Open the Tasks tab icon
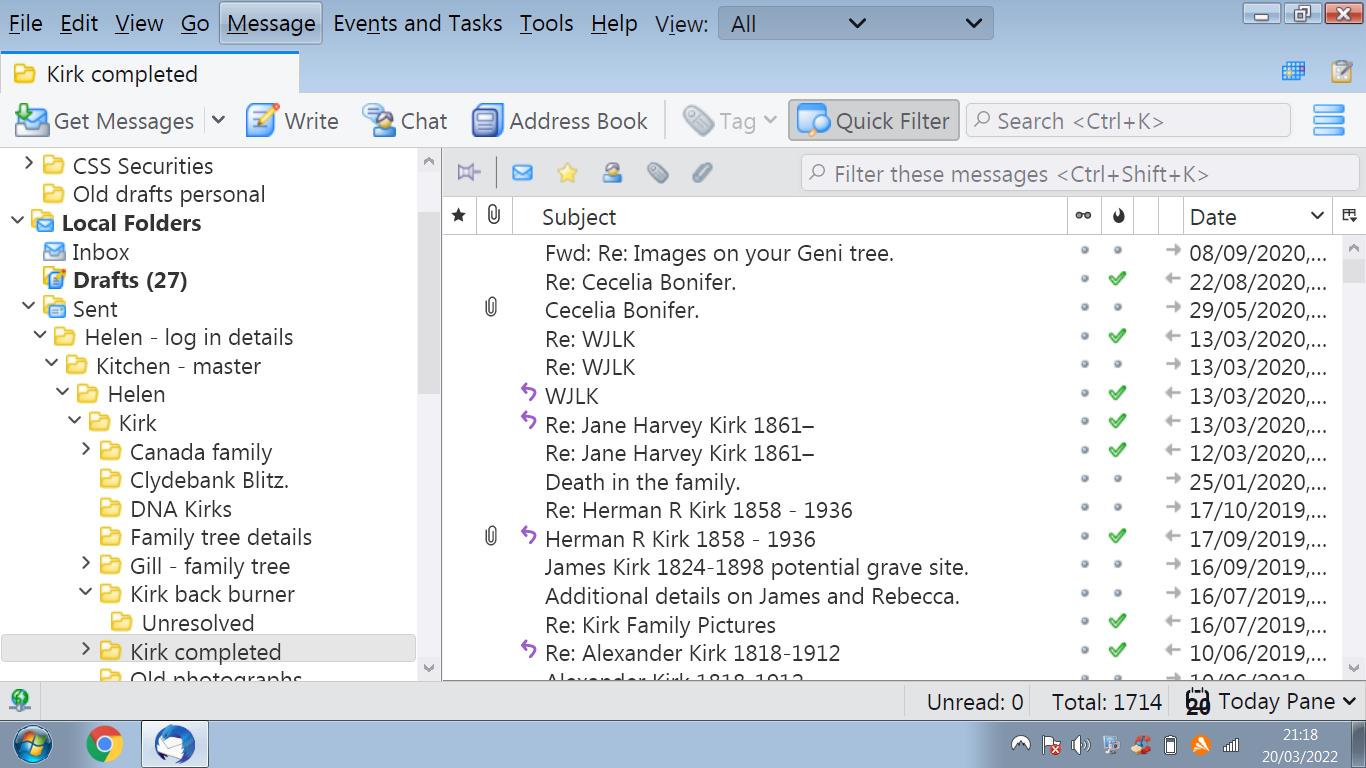This screenshot has height=768, width=1366. pyautogui.click(x=1341, y=72)
